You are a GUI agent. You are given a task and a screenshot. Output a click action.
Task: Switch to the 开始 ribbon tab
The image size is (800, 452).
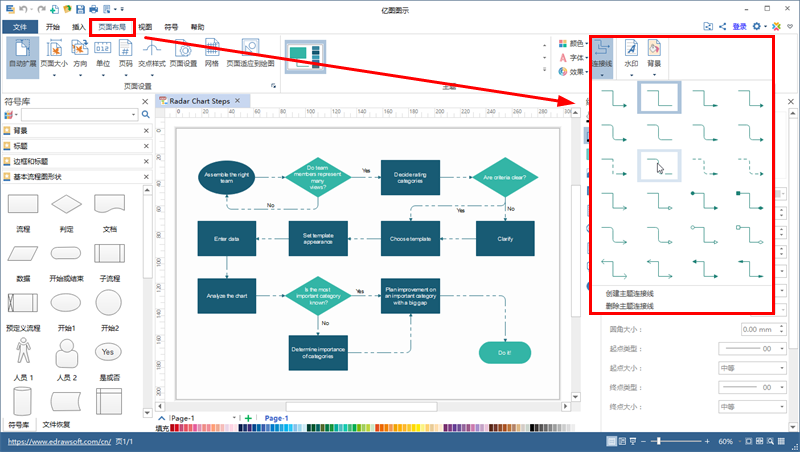click(x=53, y=27)
